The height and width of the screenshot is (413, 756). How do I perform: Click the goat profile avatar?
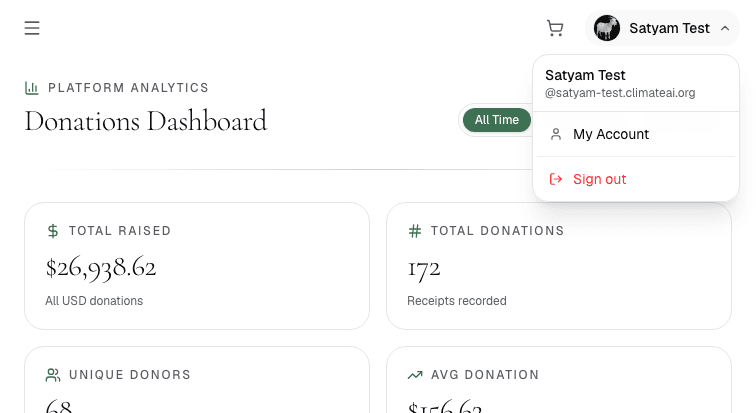(x=607, y=28)
